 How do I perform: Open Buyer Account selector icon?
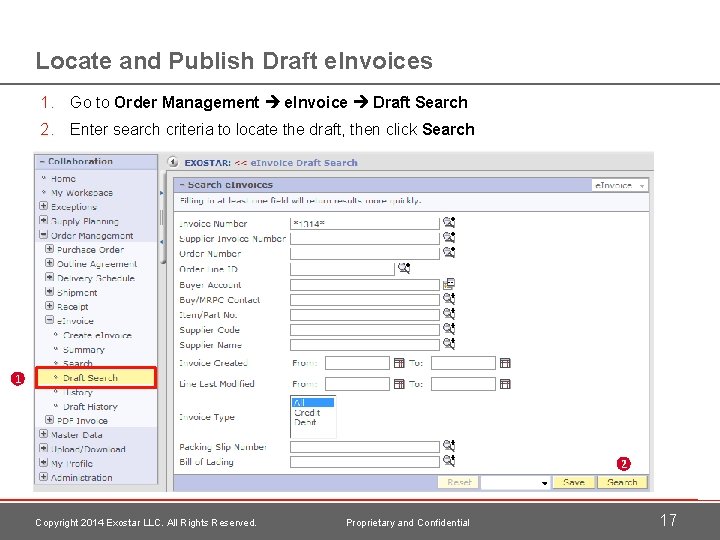[x=449, y=284]
